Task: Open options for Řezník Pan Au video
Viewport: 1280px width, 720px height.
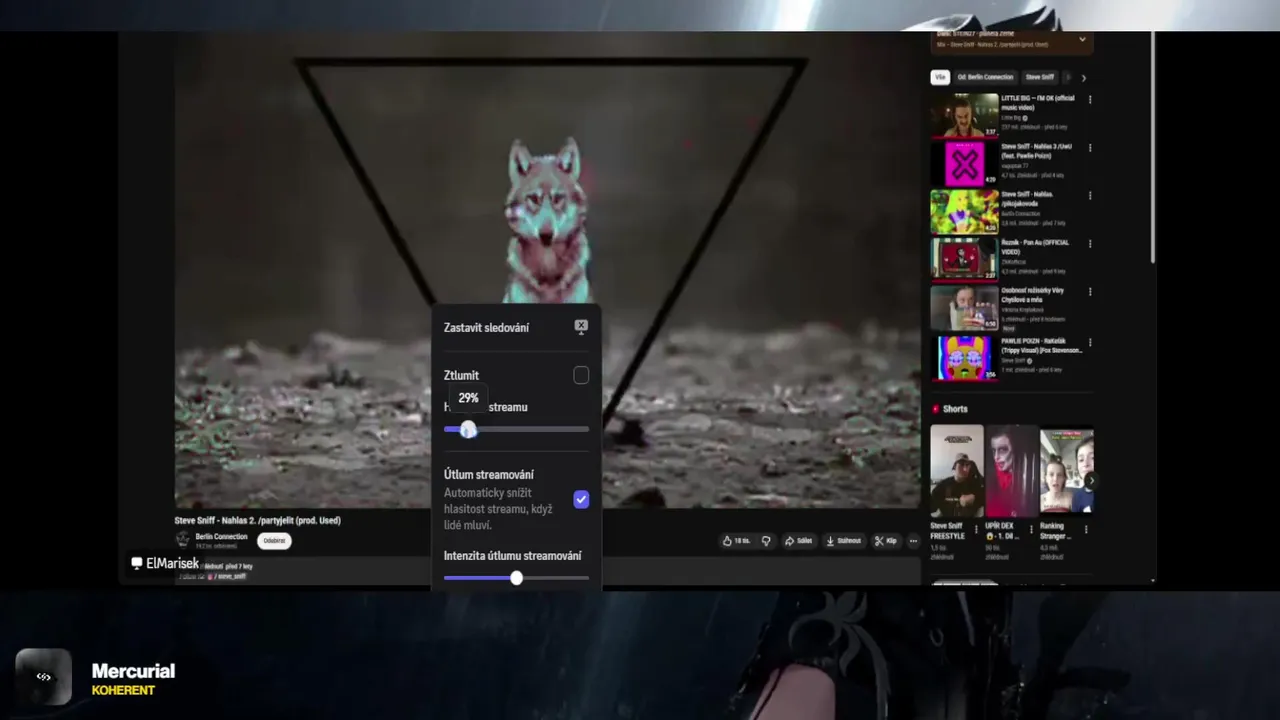Action: [x=1090, y=244]
